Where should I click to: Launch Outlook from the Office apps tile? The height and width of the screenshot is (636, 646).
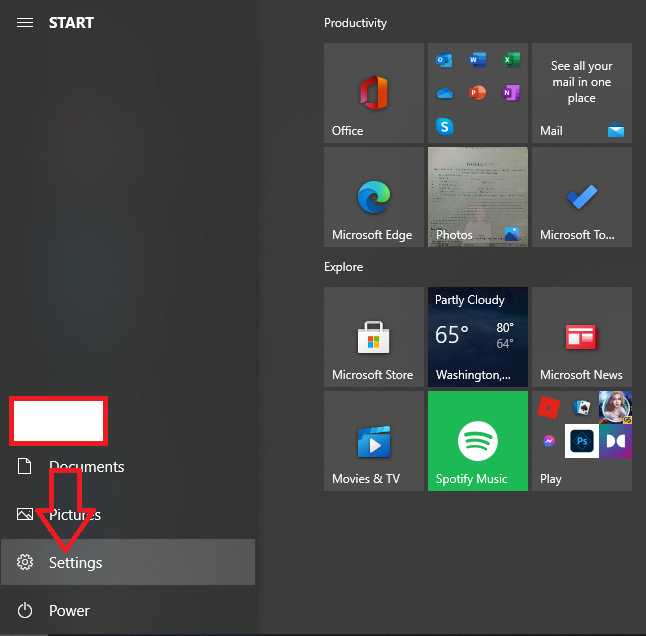click(444, 60)
